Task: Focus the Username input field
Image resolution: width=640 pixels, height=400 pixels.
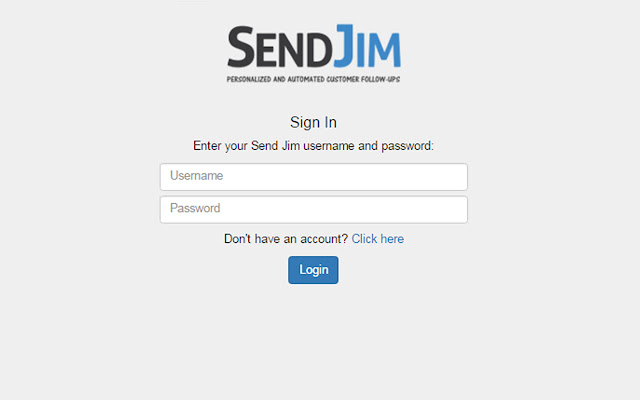Action: 313,177
